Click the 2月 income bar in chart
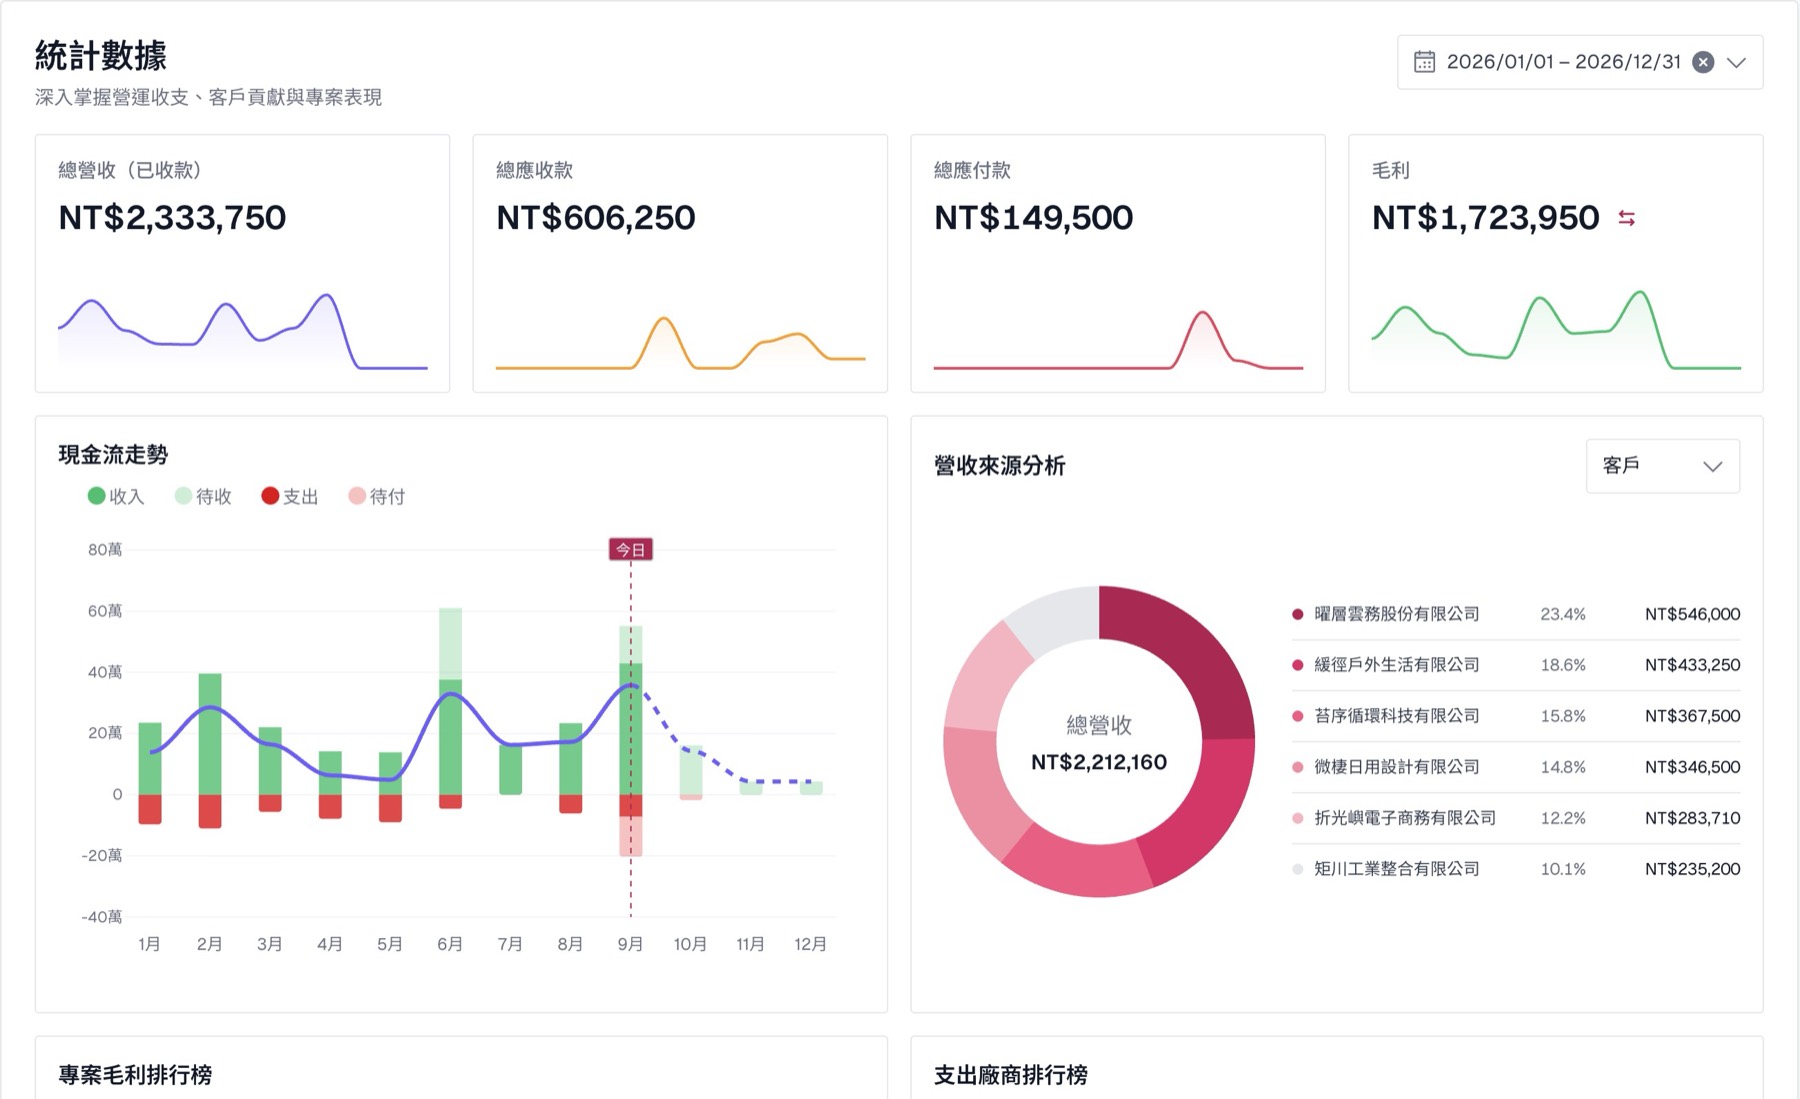The height and width of the screenshot is (1099, 1800). (x=210, y=734)
